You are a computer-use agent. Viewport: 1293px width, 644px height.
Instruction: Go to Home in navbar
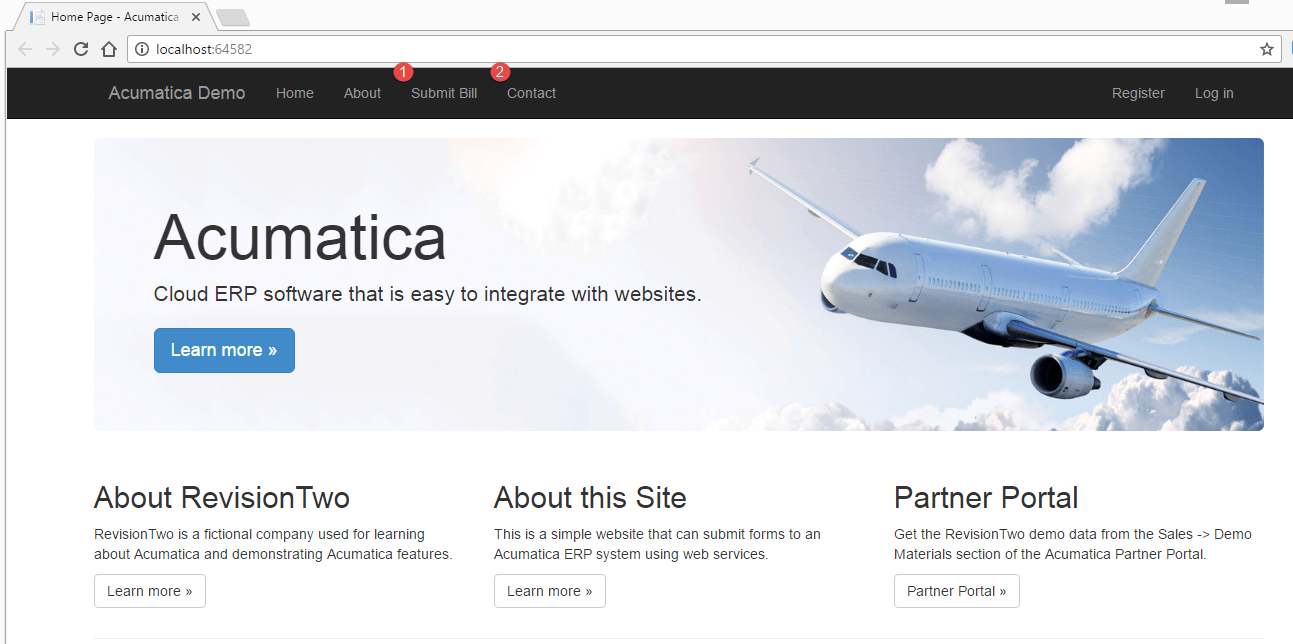(x=295, y=93)
